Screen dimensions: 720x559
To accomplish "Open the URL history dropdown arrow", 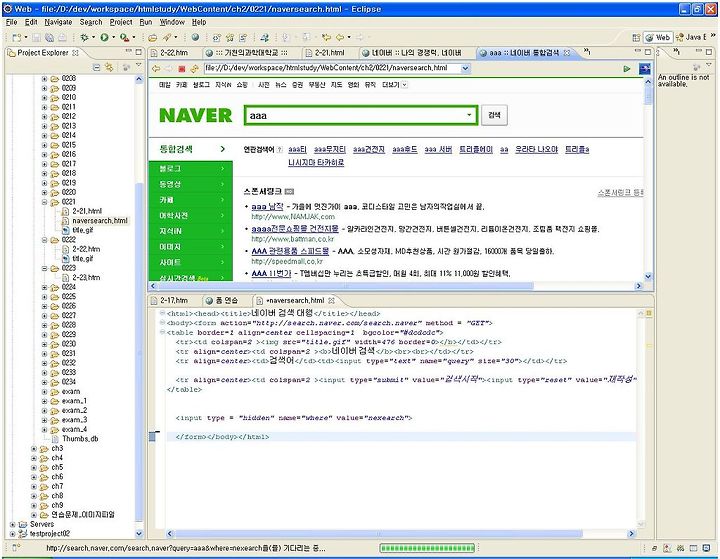I will pos(465,68).
